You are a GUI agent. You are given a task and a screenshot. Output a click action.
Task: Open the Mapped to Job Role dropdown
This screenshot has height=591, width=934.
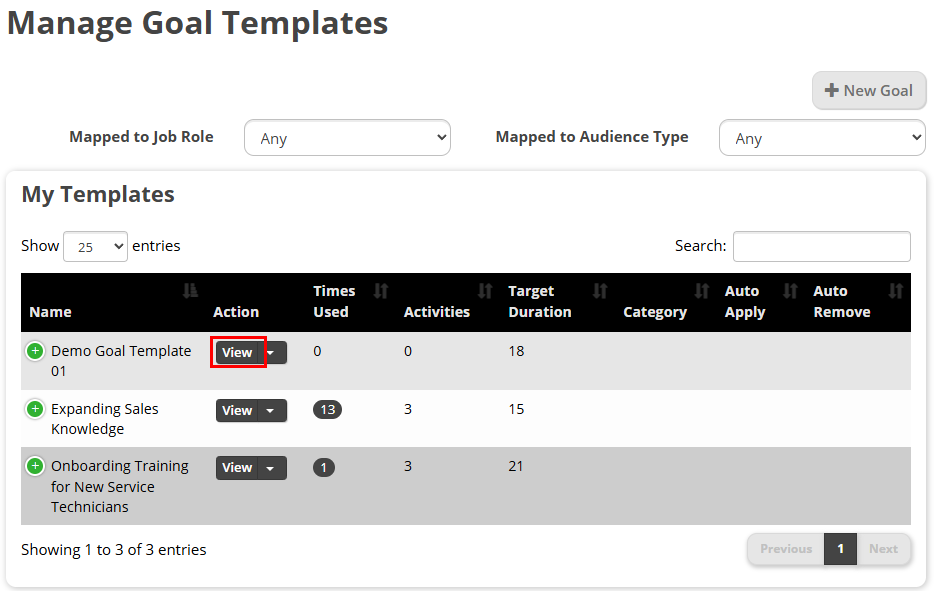coord(347,137)
